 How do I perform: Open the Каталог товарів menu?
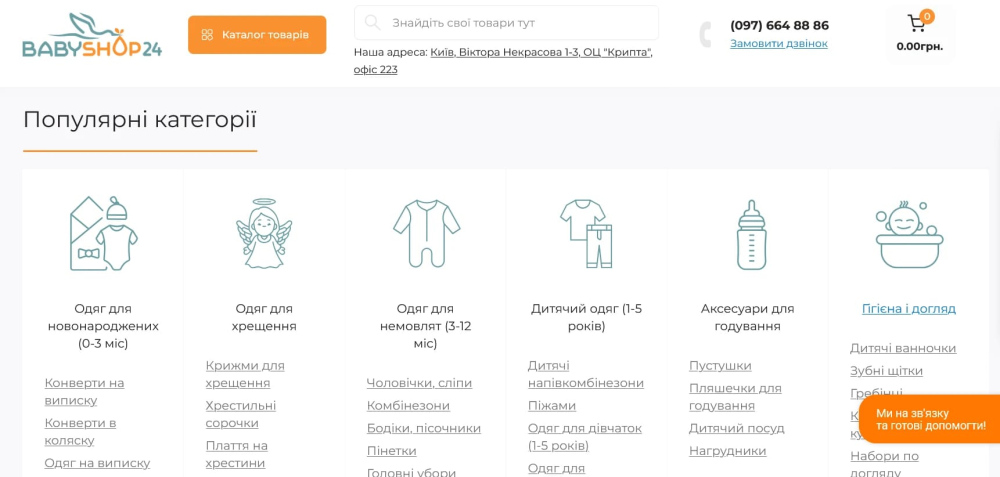point(257,35)
